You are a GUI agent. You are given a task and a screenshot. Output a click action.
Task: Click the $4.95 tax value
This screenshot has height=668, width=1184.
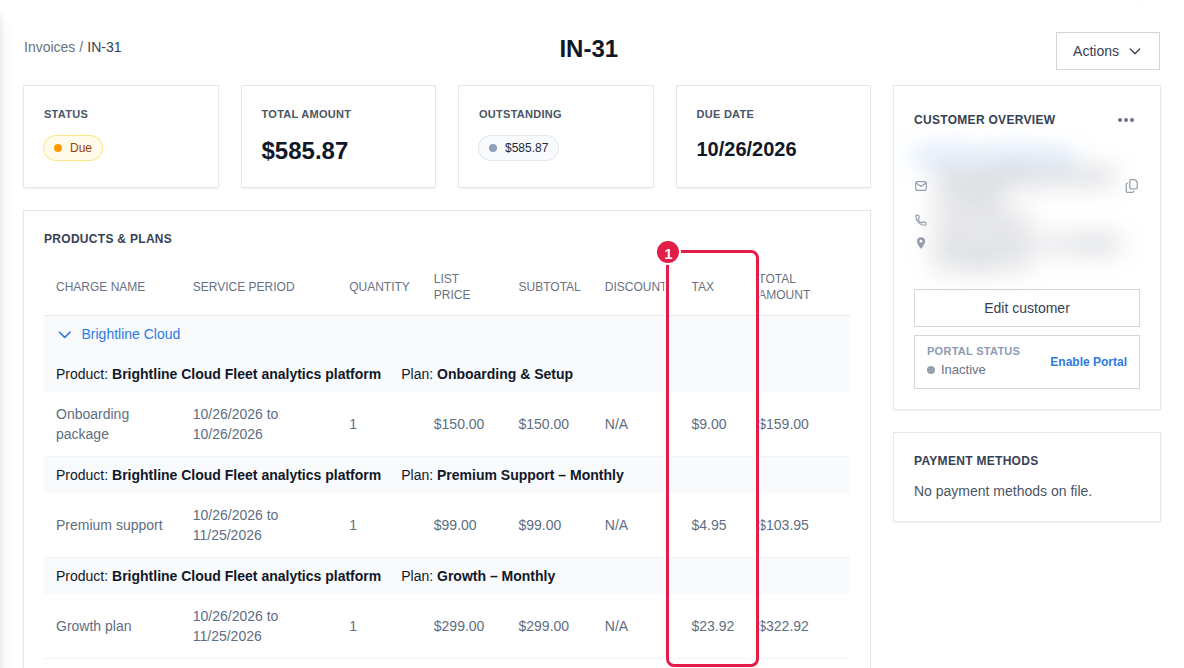click(x=708, y=525)
